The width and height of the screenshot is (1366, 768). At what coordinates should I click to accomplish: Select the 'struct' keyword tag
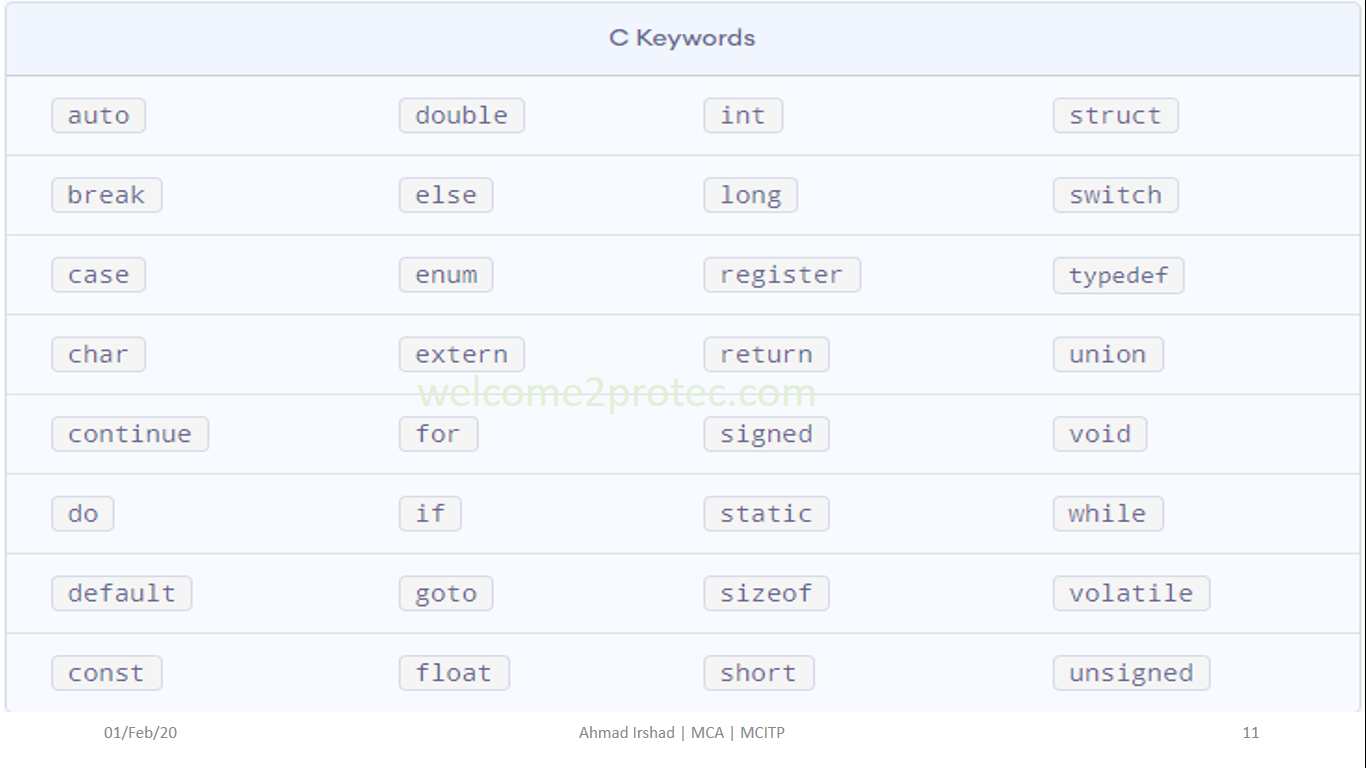(x=1115, y=116)
